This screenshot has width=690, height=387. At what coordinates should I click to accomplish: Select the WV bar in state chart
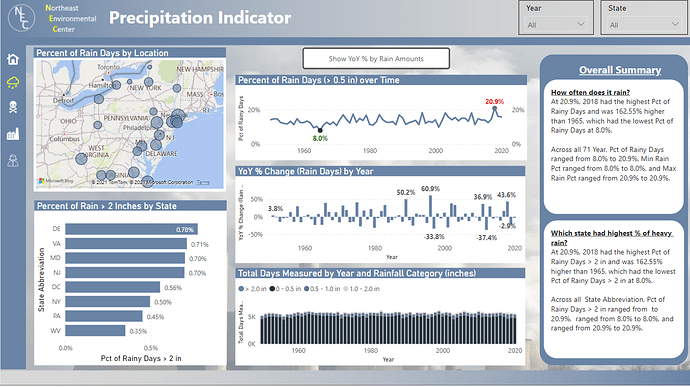tap(95, 331)
